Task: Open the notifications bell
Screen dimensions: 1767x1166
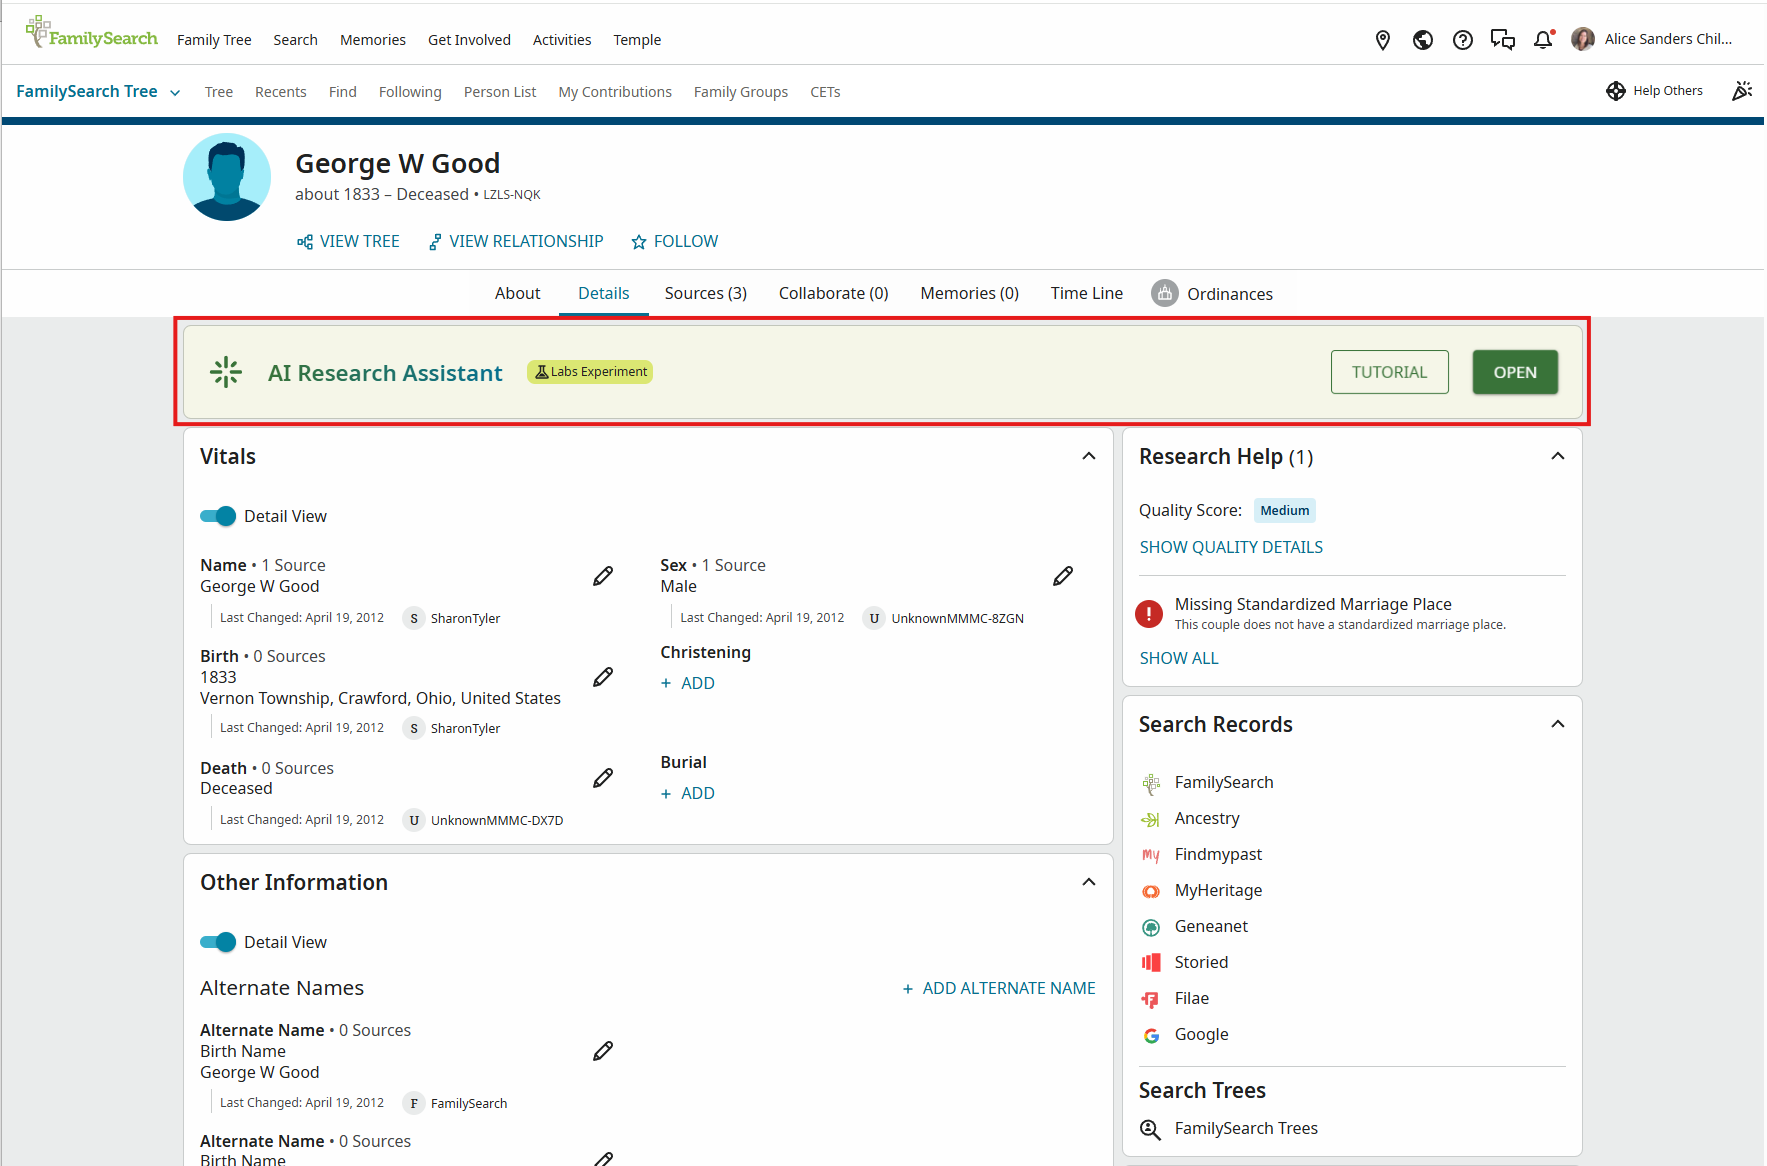Action: coord(1543,40)
